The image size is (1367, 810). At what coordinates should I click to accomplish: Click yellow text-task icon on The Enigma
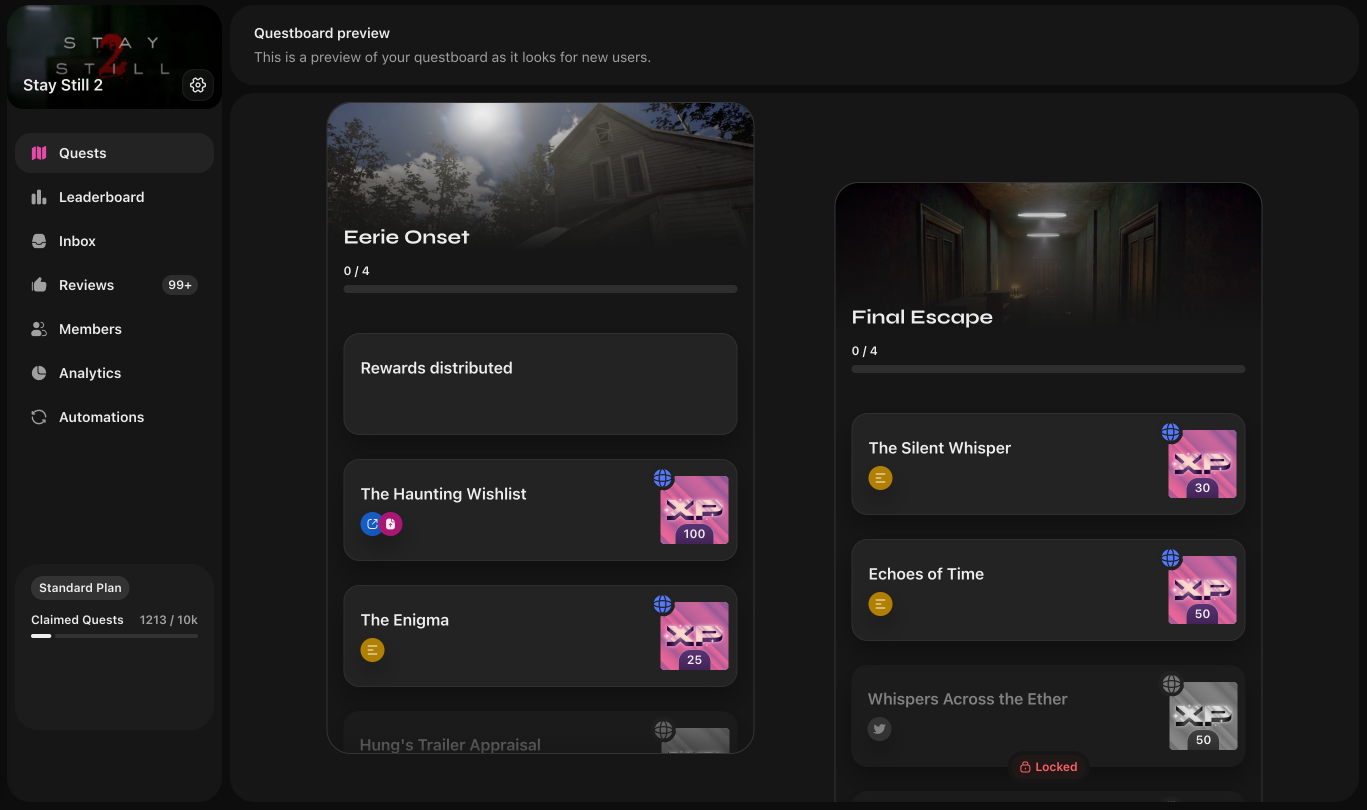coord(372,650)
